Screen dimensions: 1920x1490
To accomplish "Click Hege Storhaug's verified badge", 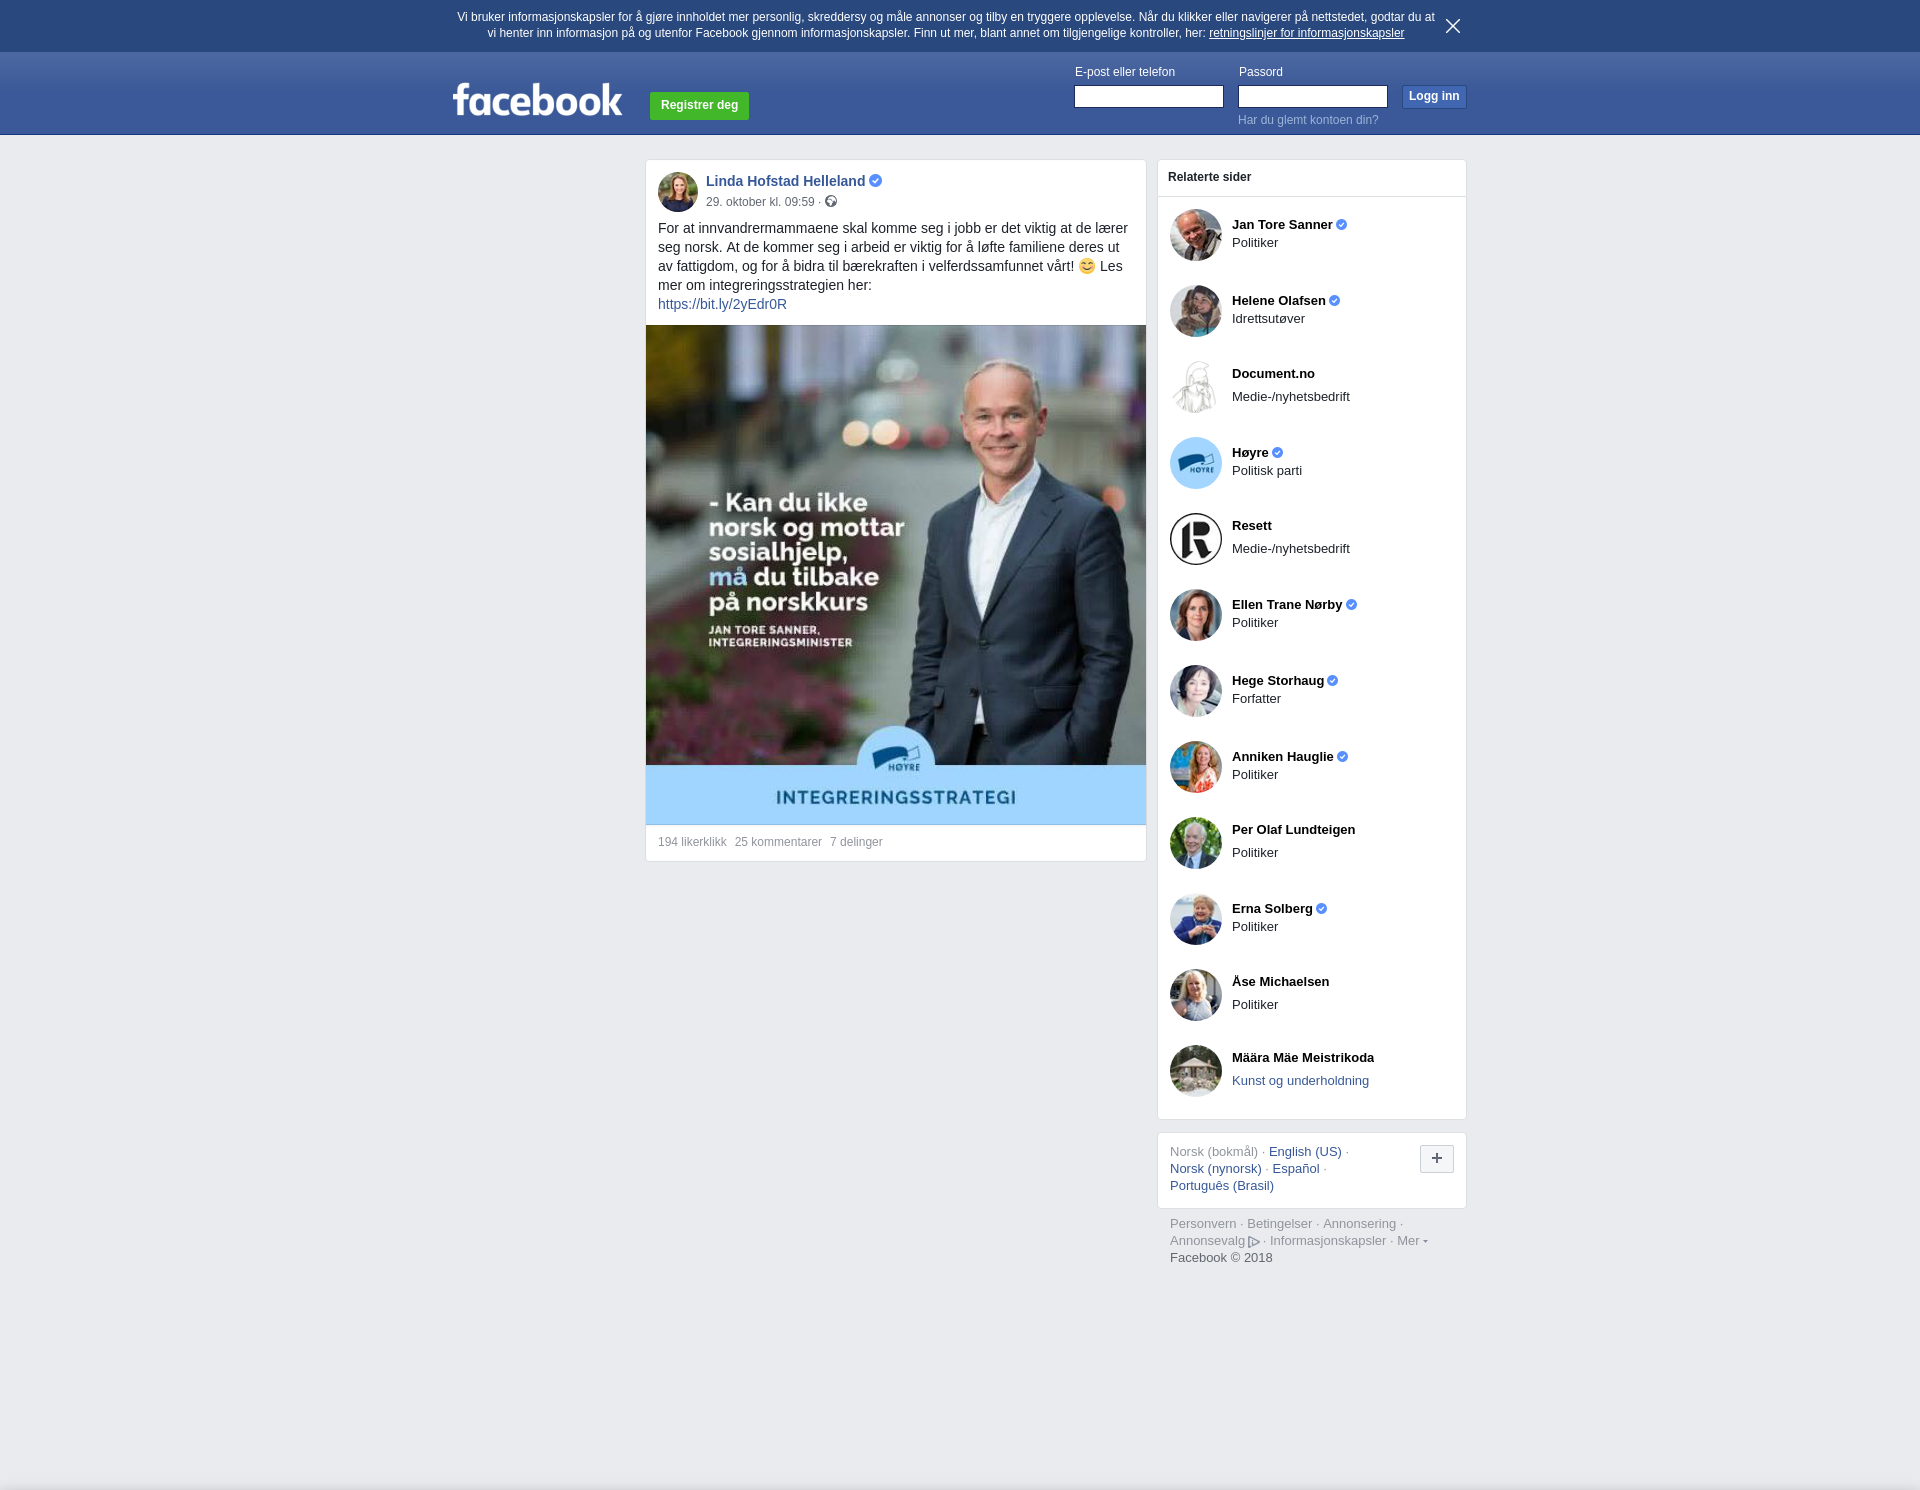I will coord(1333,681).
